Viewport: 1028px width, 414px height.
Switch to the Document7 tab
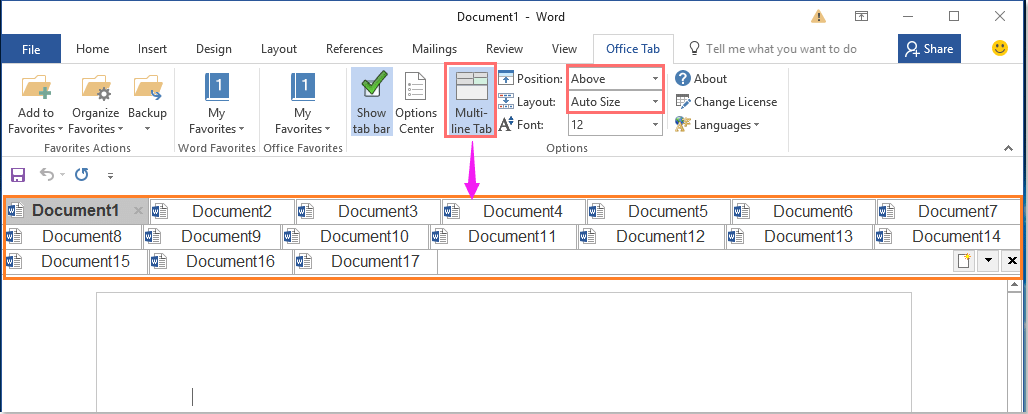click(x=948, y=211)
